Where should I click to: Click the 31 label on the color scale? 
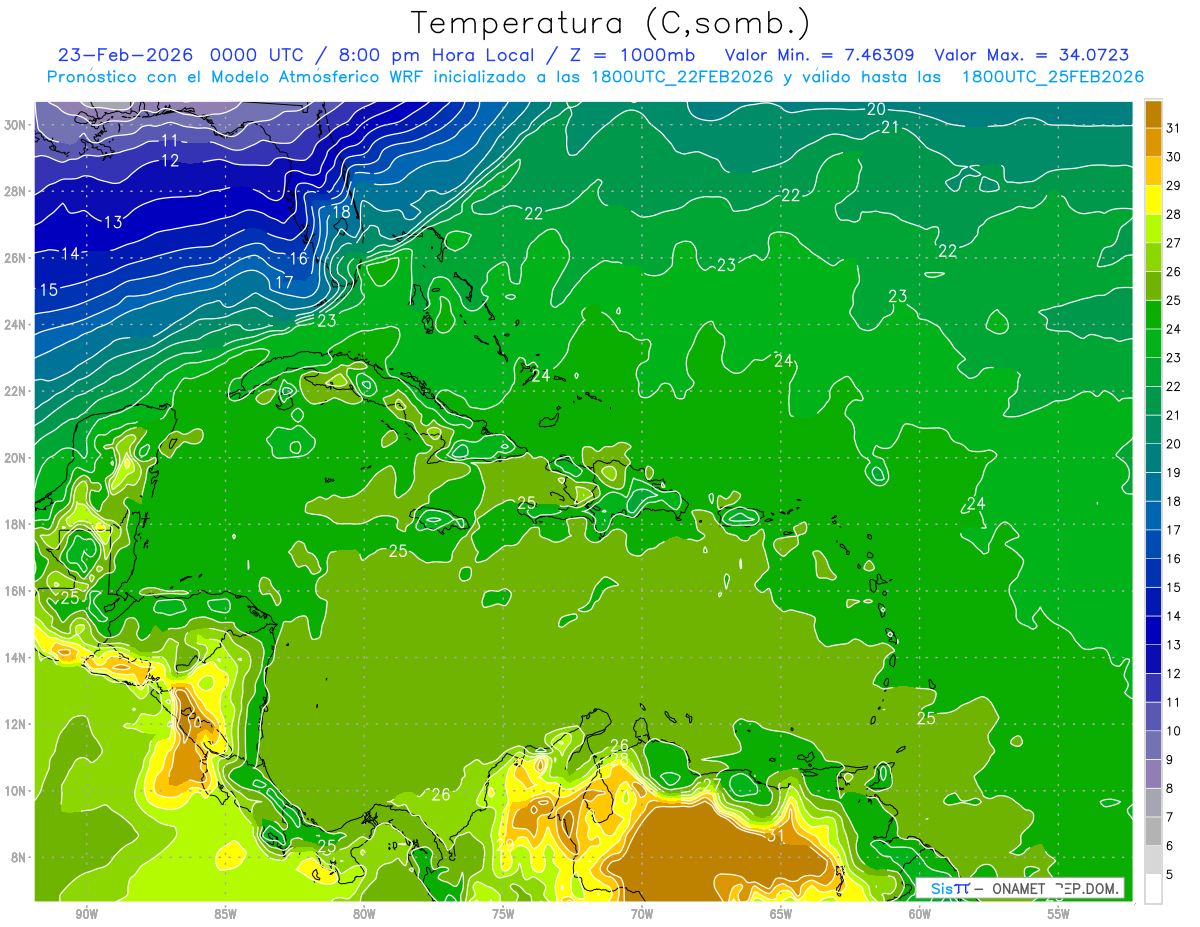[x=1173, y=128]
